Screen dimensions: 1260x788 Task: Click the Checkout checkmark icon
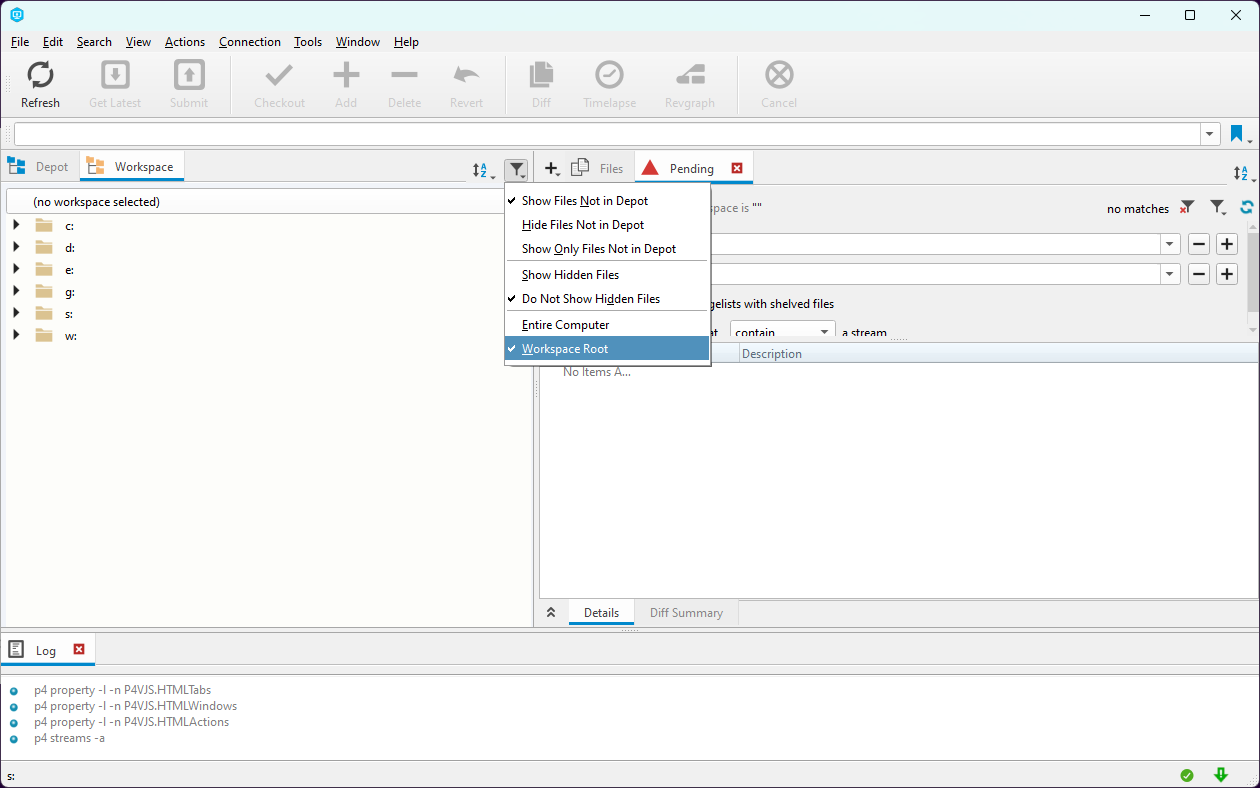(x=279, y=75)
